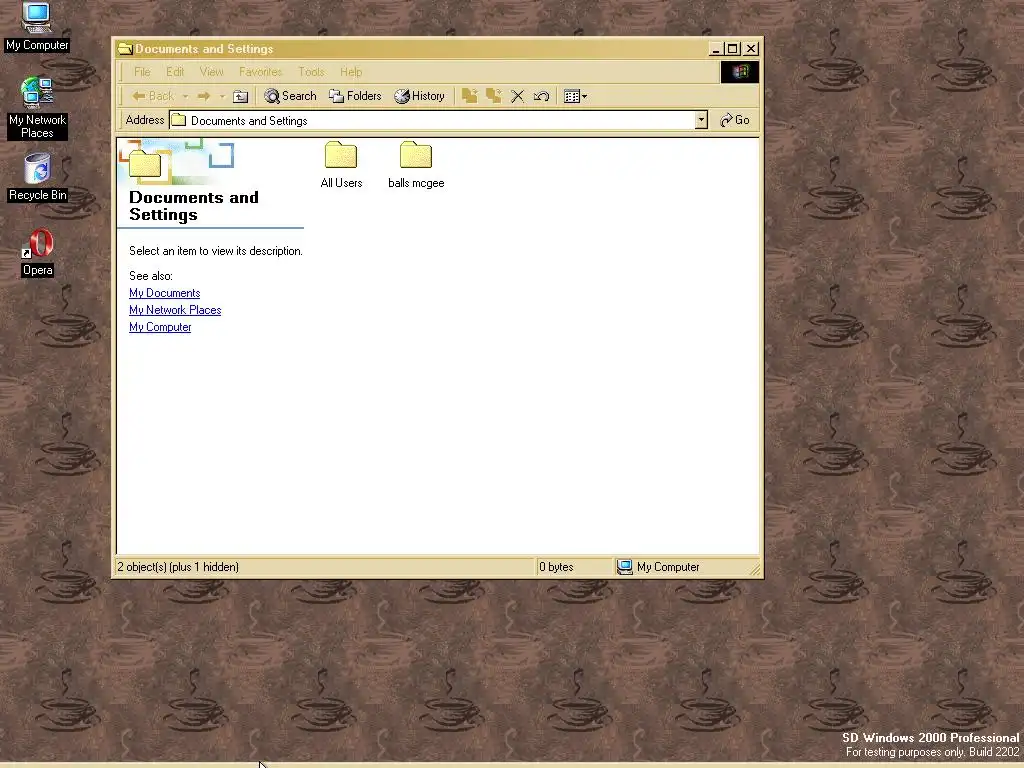Toggle the Folders pane
Image resolution: width=1024 pixels, height=768 pixels.
(x=355, y=96)
